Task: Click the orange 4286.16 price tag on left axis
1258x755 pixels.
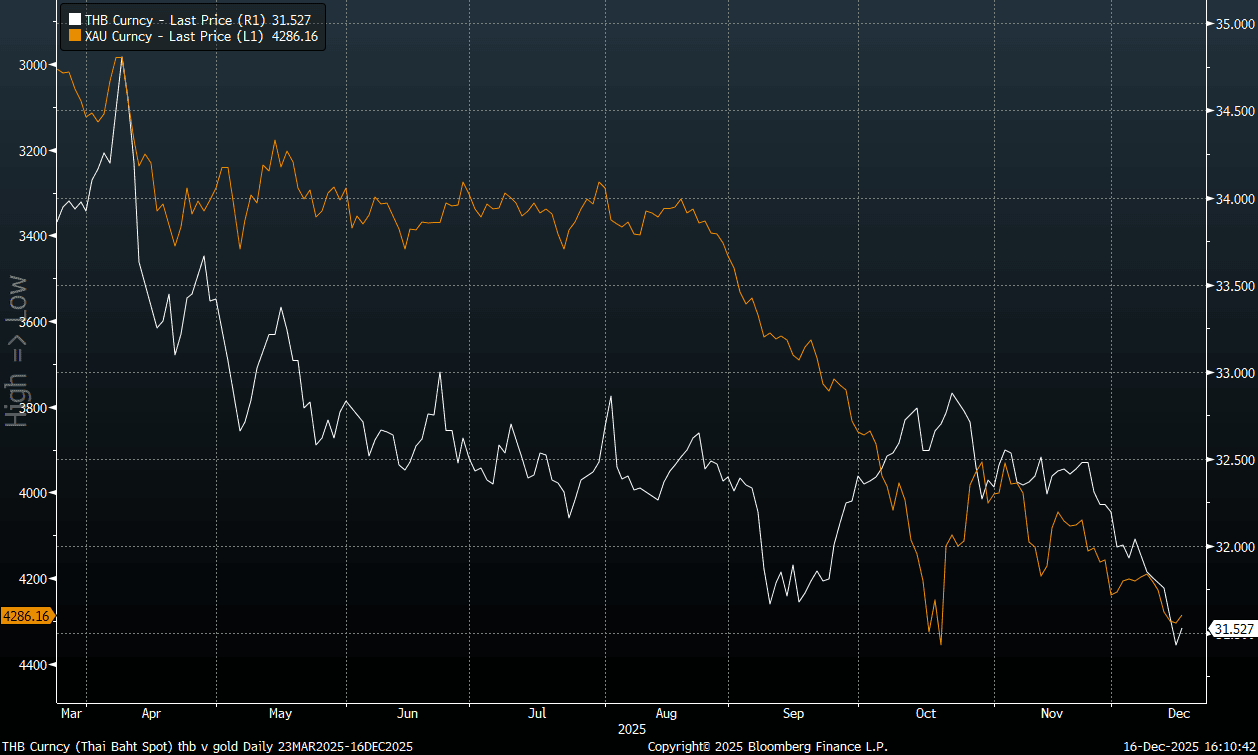Action: [27, 617]
